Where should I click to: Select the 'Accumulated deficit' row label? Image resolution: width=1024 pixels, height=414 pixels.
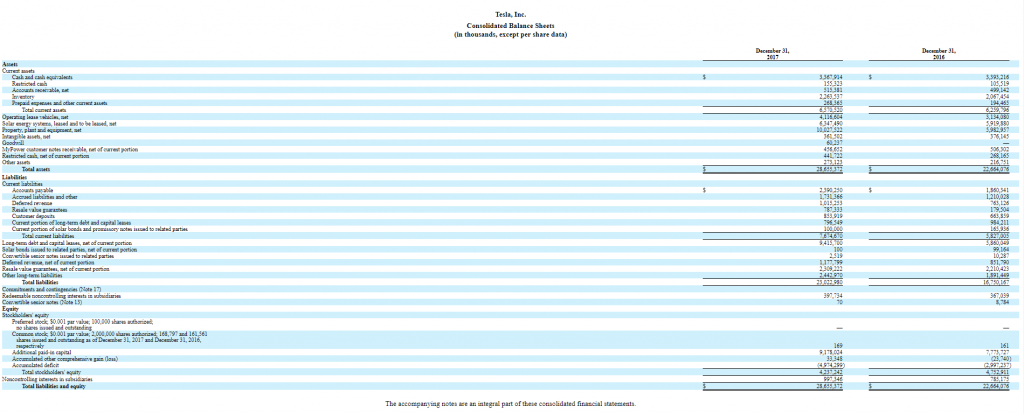pyautogui.click(x=35, y=364)
